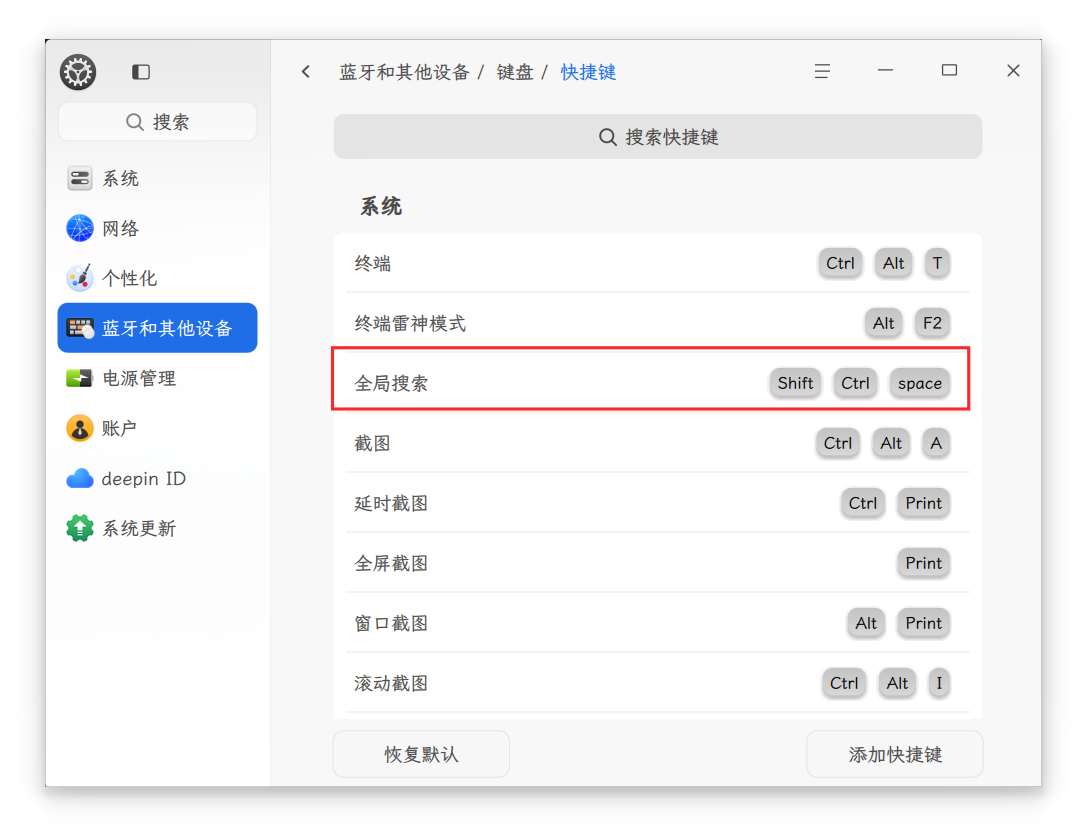
Task: Toggle the sidebar collapse icon
Action: 141,71
